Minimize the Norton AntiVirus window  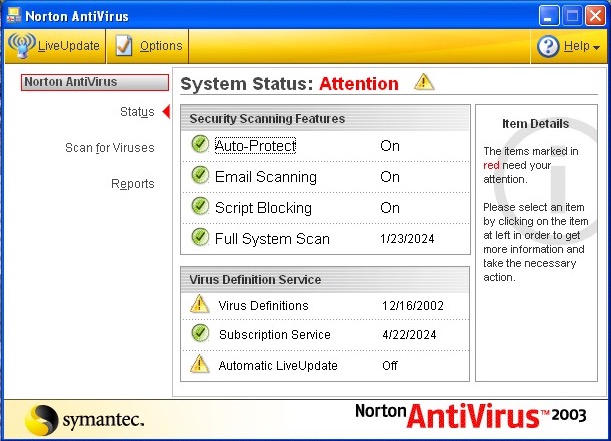(549, 16)
